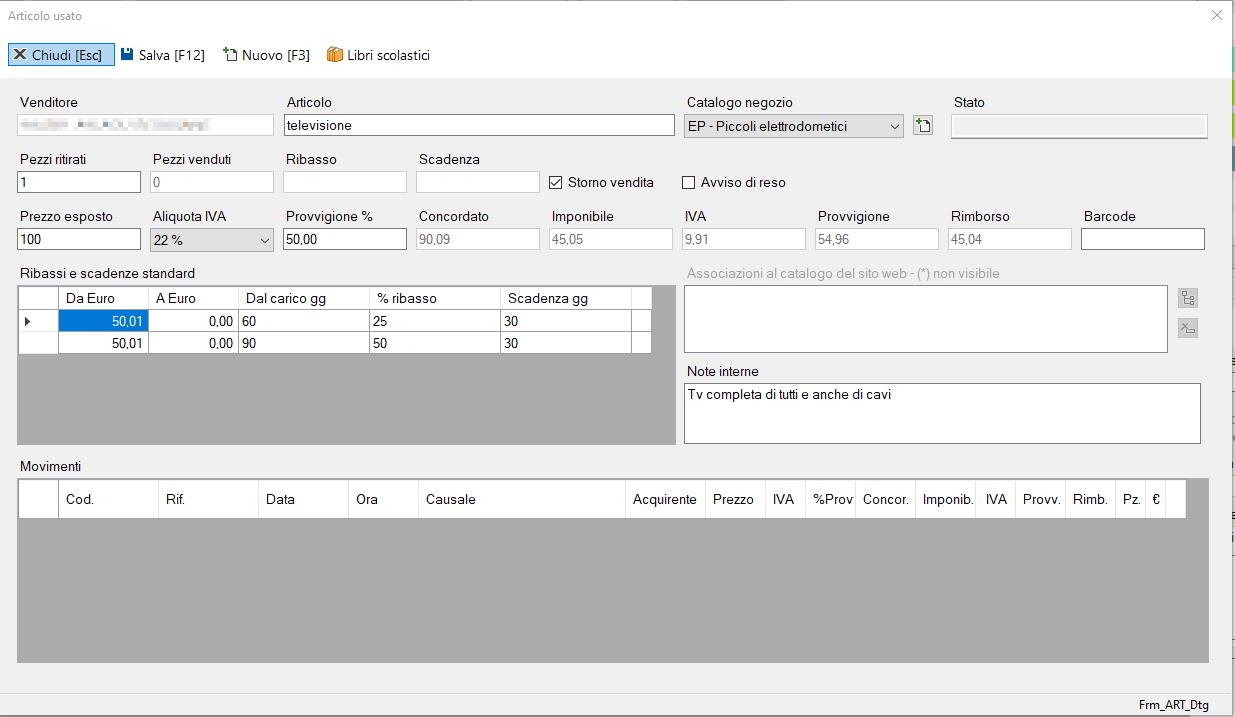
Task: Click the % ribasso cell with 50
Action: tap(435, 343)
